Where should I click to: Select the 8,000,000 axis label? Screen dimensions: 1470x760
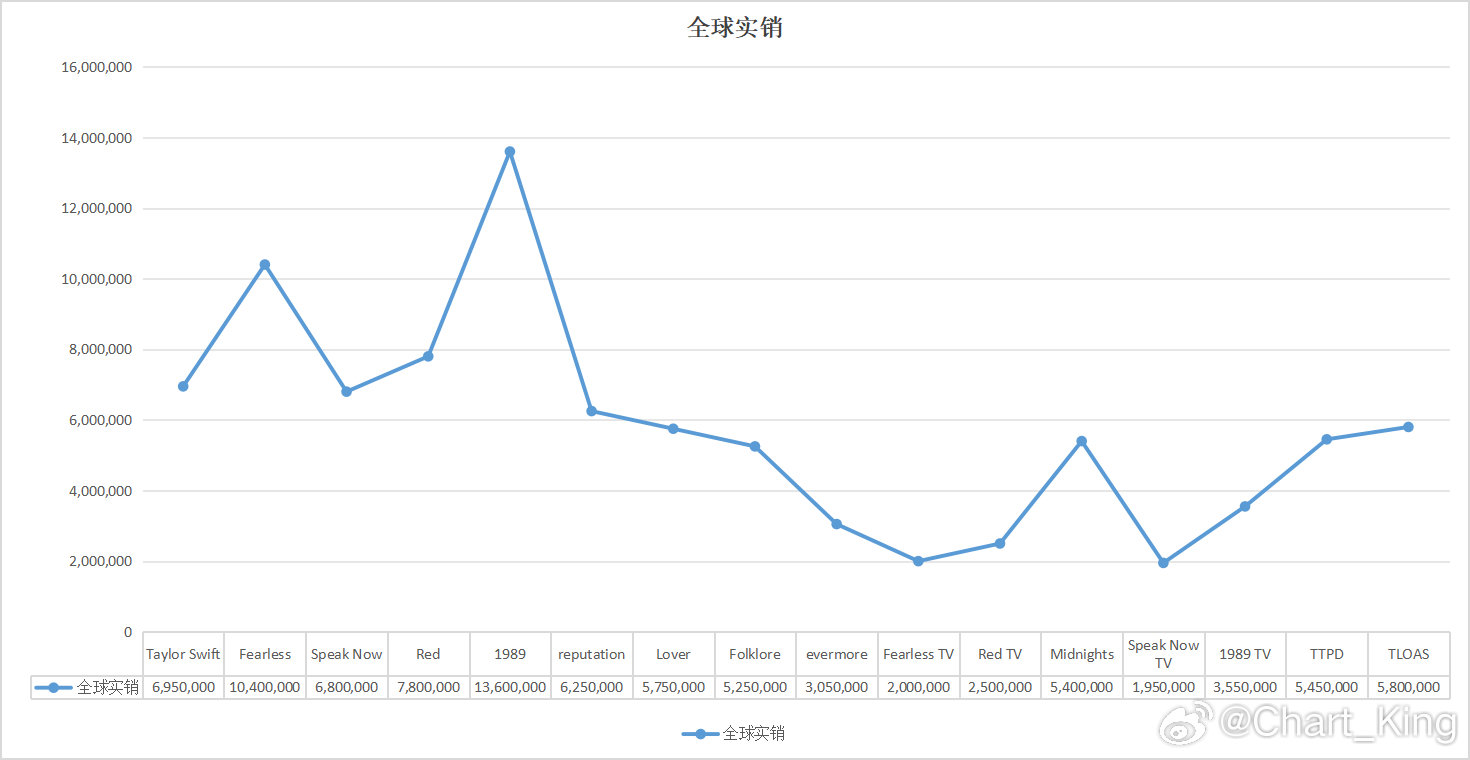tap(100, 350)
